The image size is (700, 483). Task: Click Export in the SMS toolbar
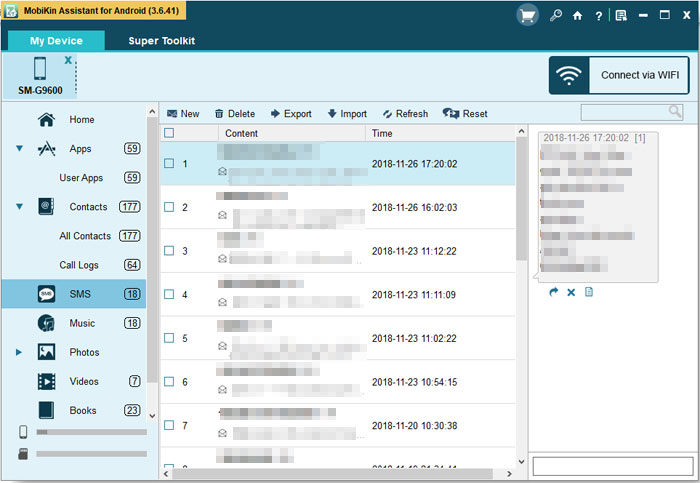coord(291,114)
